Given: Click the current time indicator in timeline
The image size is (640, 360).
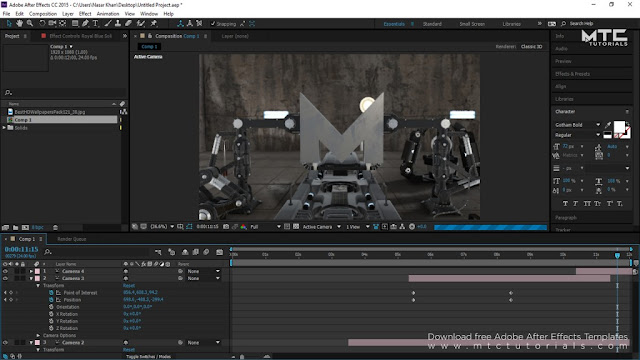Looking at the screenshot, I should [x=617, y=255].
